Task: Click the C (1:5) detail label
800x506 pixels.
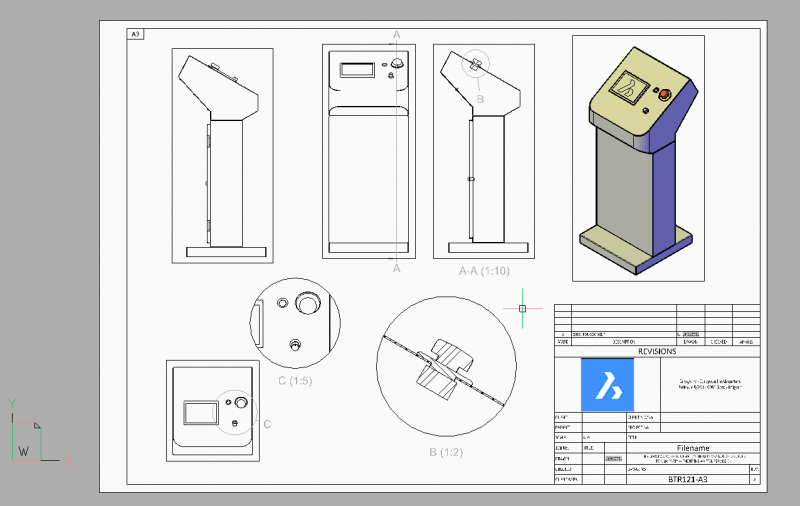Action: [295, 381]
